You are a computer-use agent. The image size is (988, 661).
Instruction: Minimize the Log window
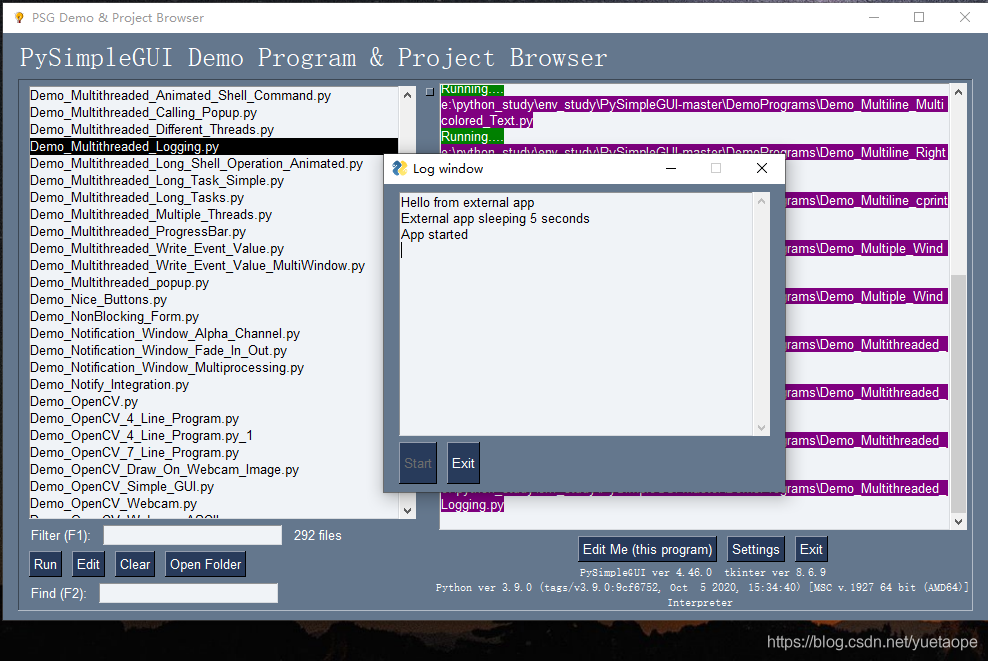click(x=670, y=168)
